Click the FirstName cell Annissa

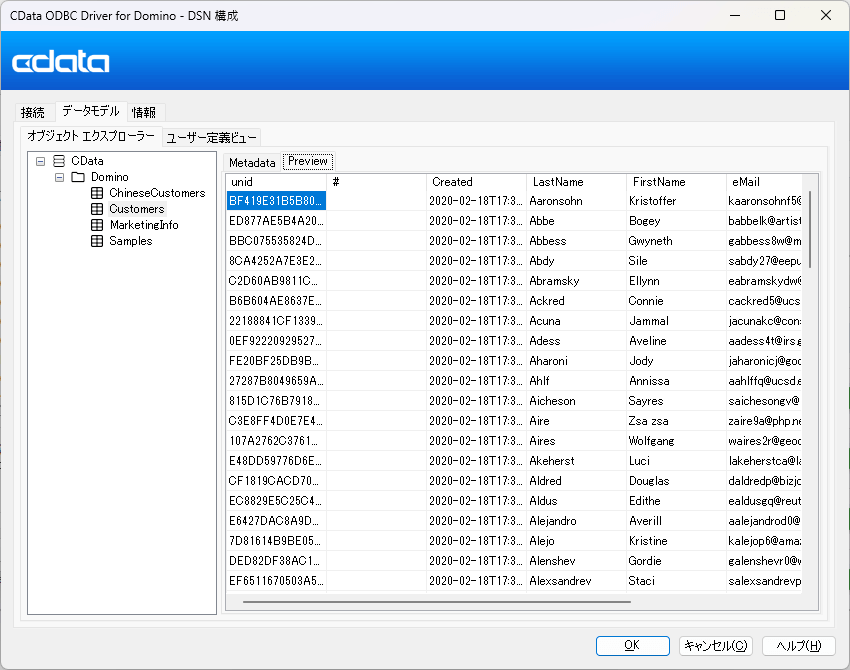coord(676,382)
